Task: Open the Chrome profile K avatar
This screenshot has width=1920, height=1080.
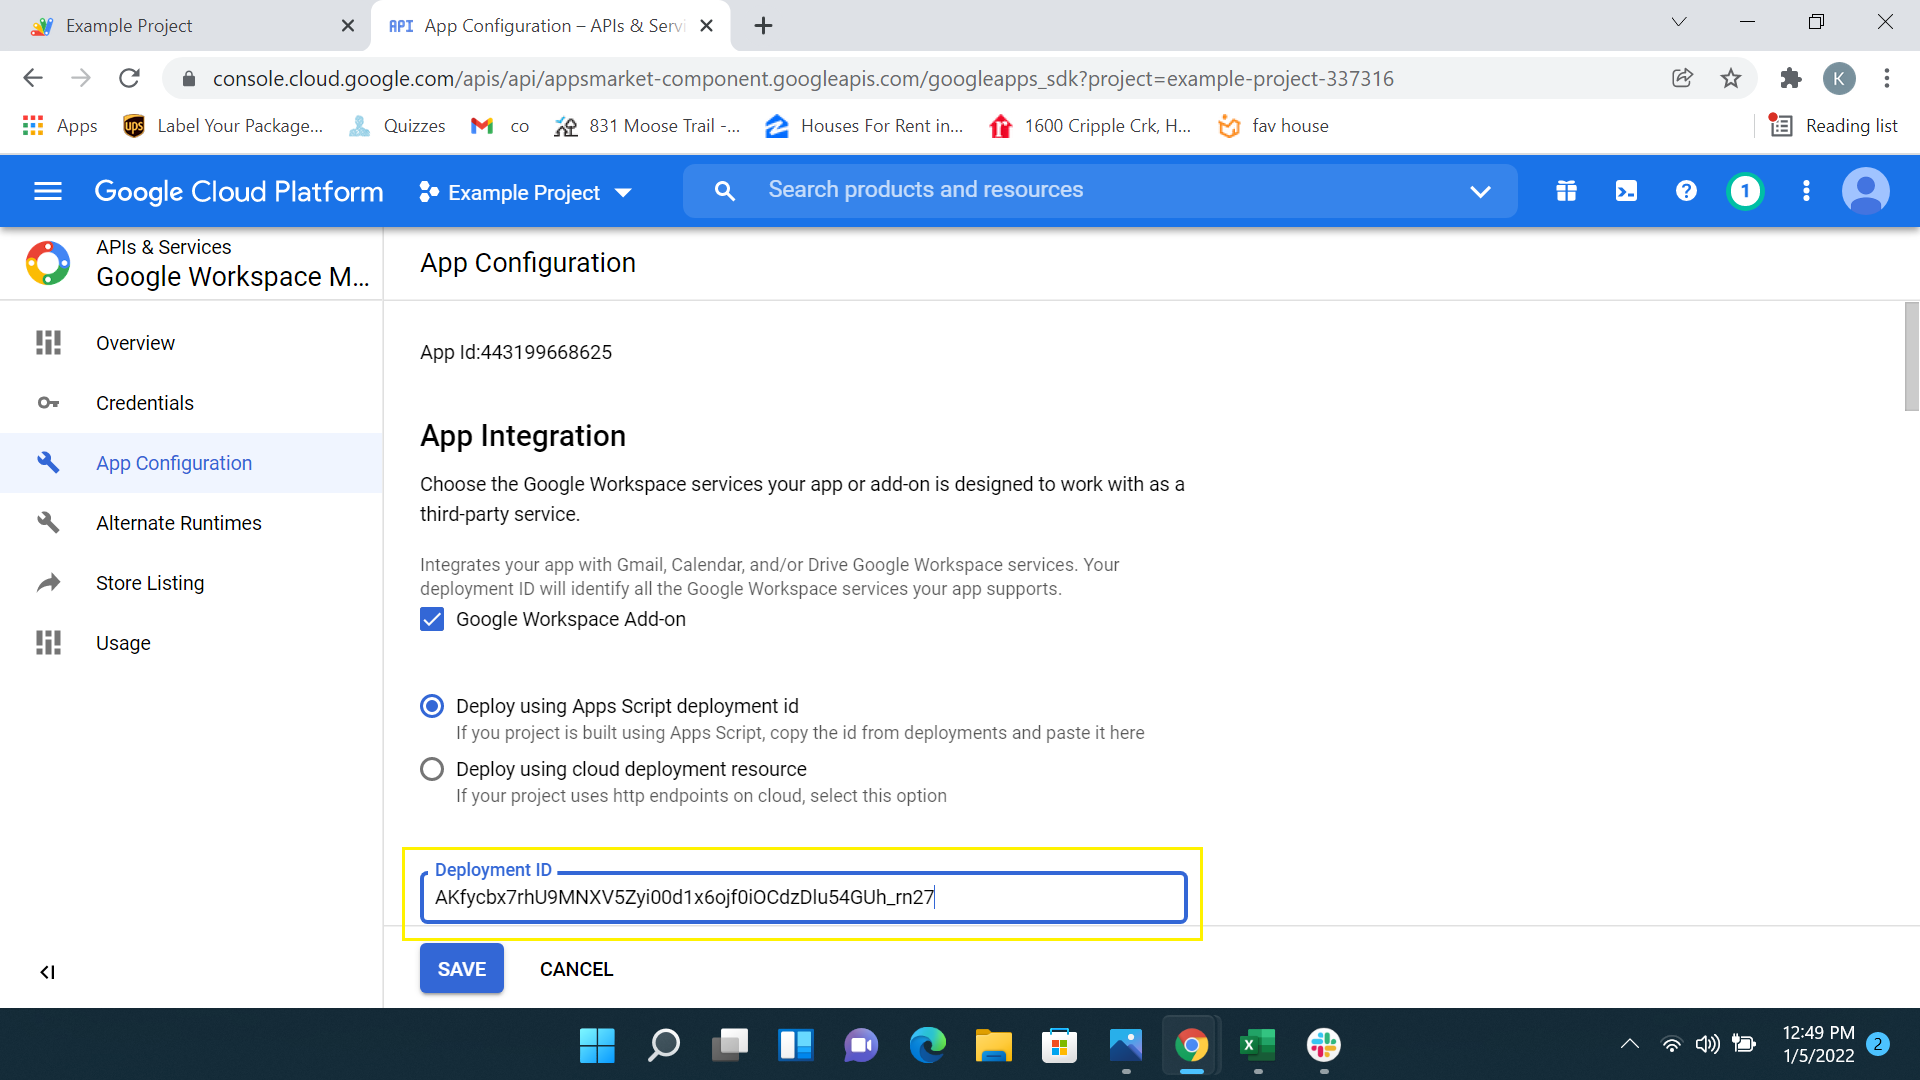Action: click(1839, 78)
